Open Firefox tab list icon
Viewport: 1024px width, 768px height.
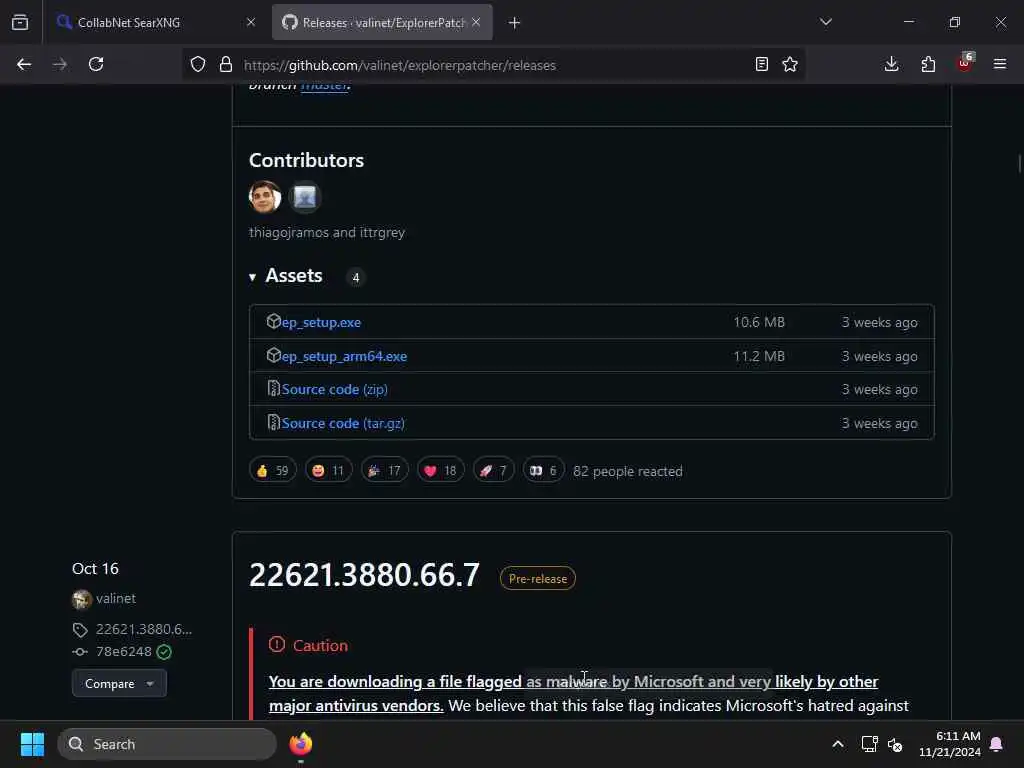(x=20, y=23)
